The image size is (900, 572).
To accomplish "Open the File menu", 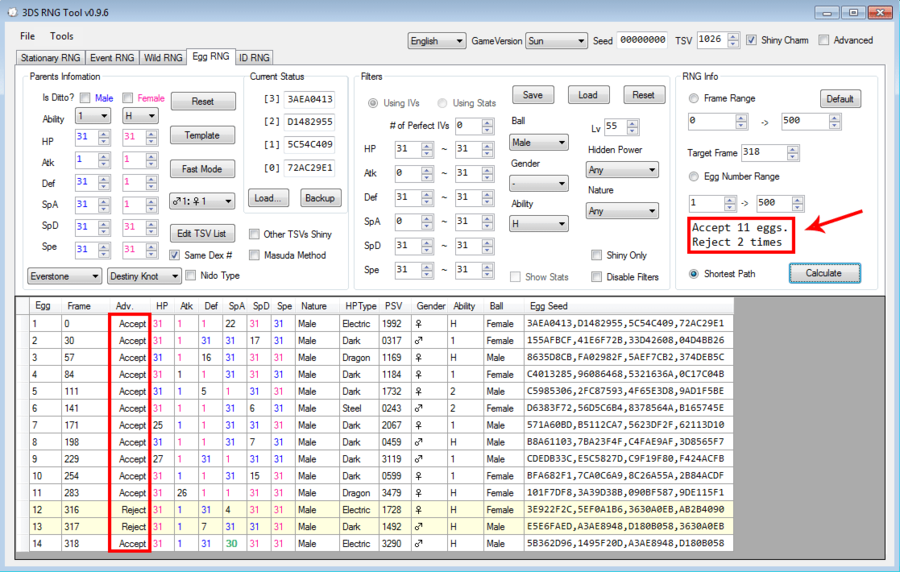I will [27, 36].
